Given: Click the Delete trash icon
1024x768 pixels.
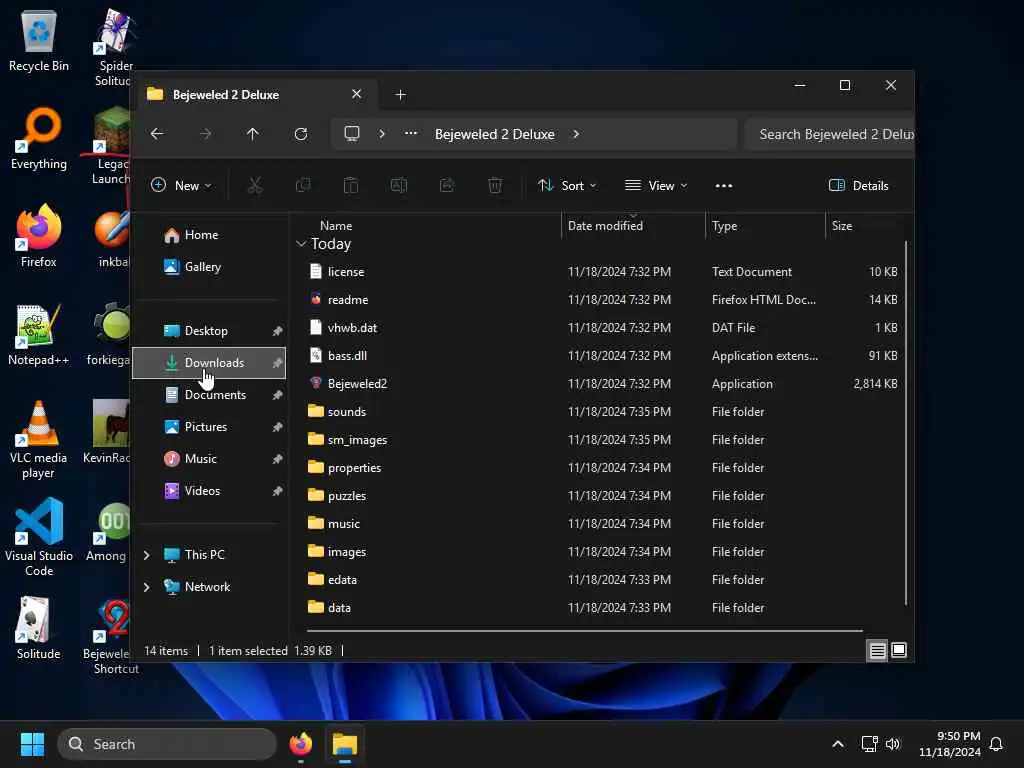Looking at the screenshot, I should pyautogui.click(x=495, y=185).
